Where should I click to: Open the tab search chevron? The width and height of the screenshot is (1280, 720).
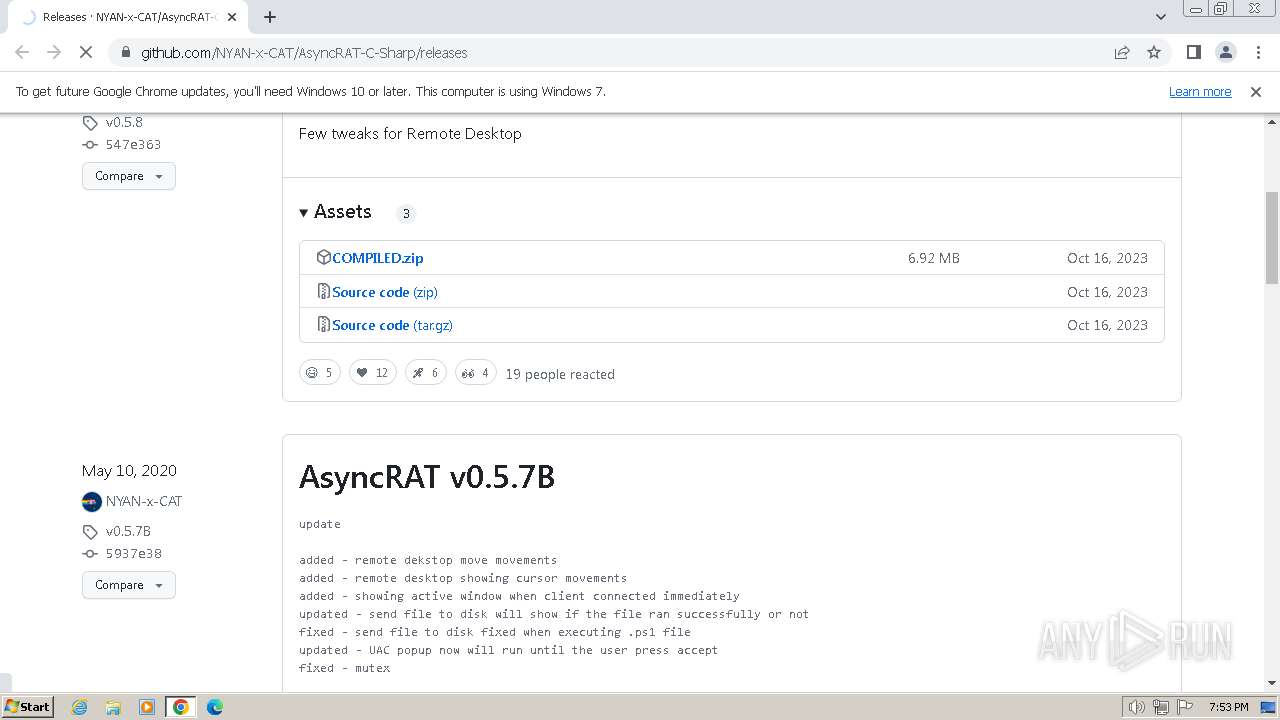pos(1160,16)
